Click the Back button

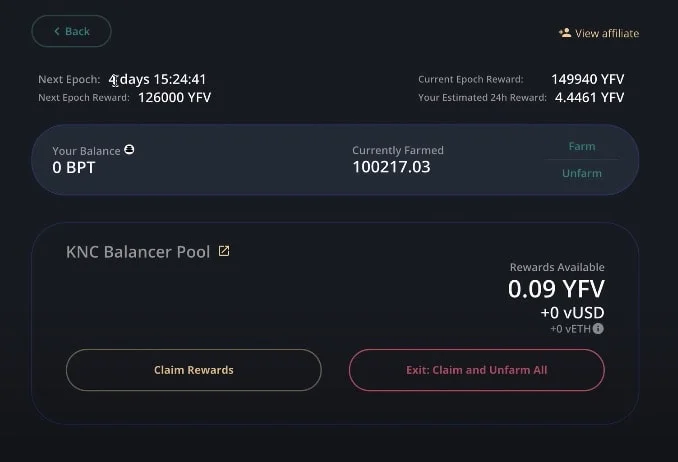71,31
